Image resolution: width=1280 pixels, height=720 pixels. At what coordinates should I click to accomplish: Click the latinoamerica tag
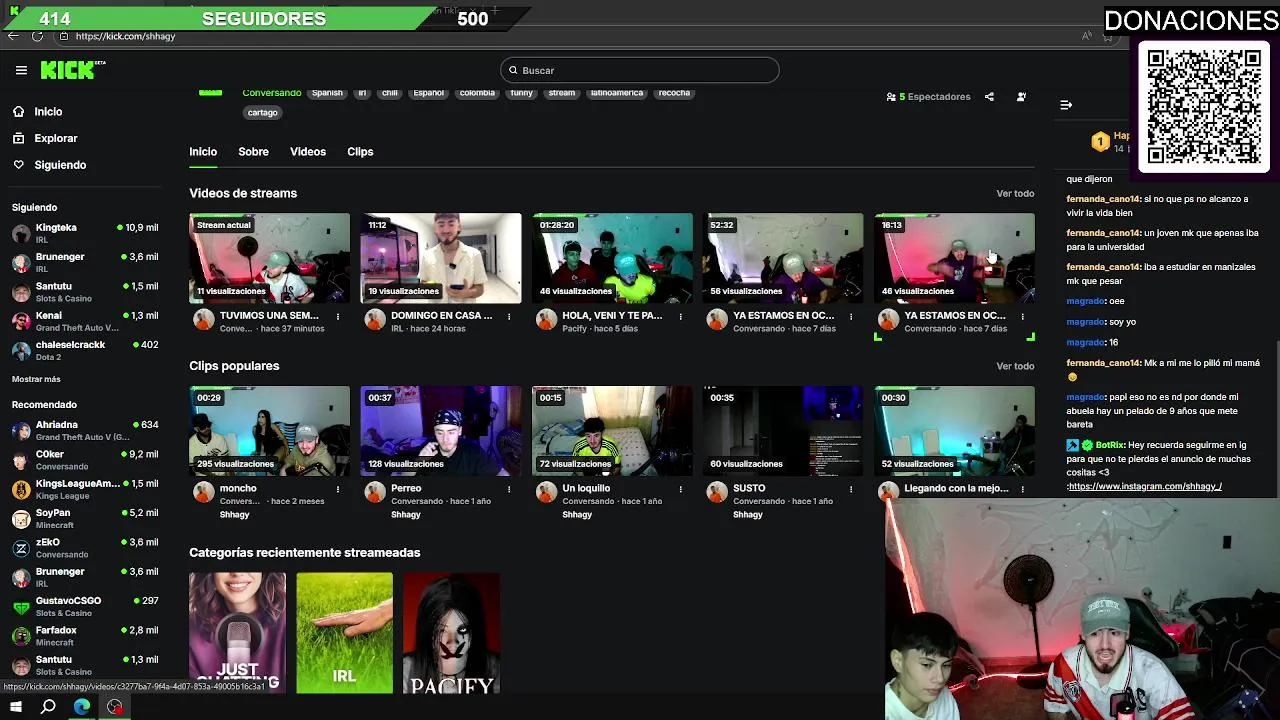pos(617,93)
